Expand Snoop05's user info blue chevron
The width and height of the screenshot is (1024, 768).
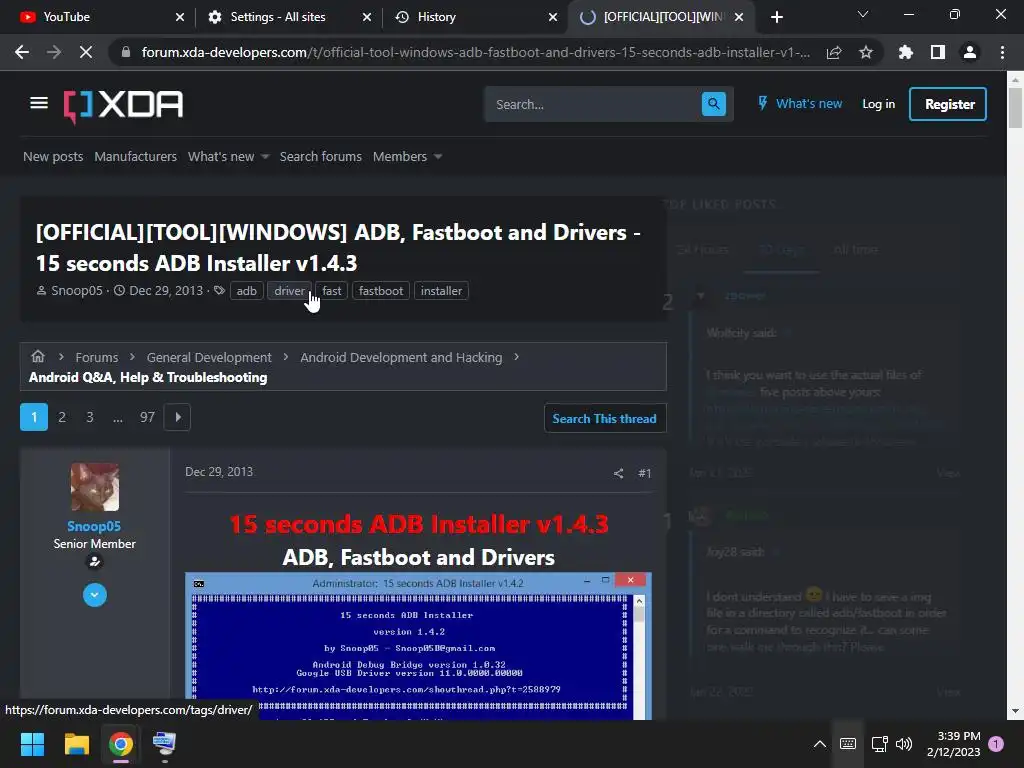(x=95, y=595)
